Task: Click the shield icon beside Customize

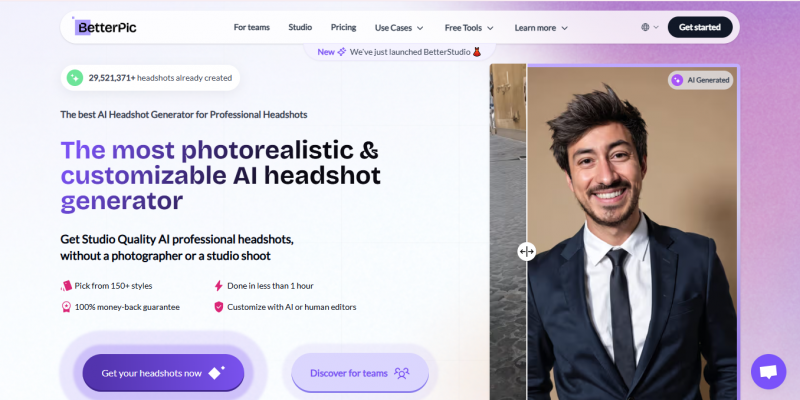Action: 218,307
